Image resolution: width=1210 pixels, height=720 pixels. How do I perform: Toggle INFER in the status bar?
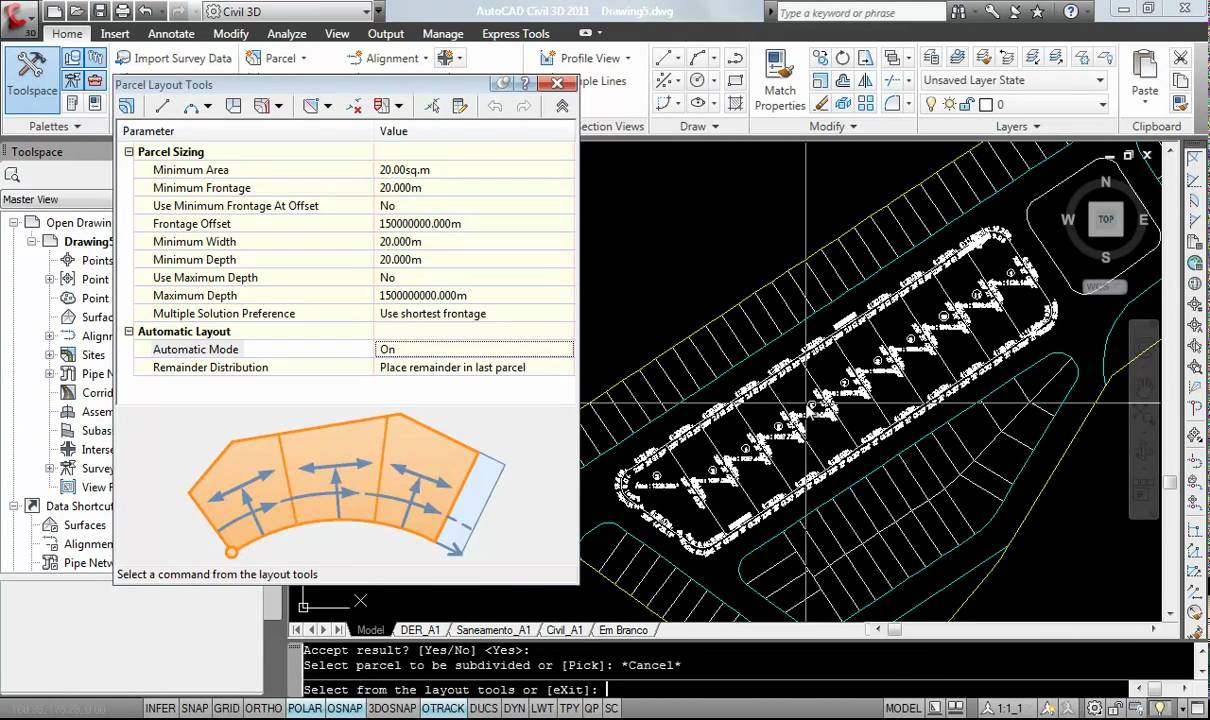coord(160,708)
